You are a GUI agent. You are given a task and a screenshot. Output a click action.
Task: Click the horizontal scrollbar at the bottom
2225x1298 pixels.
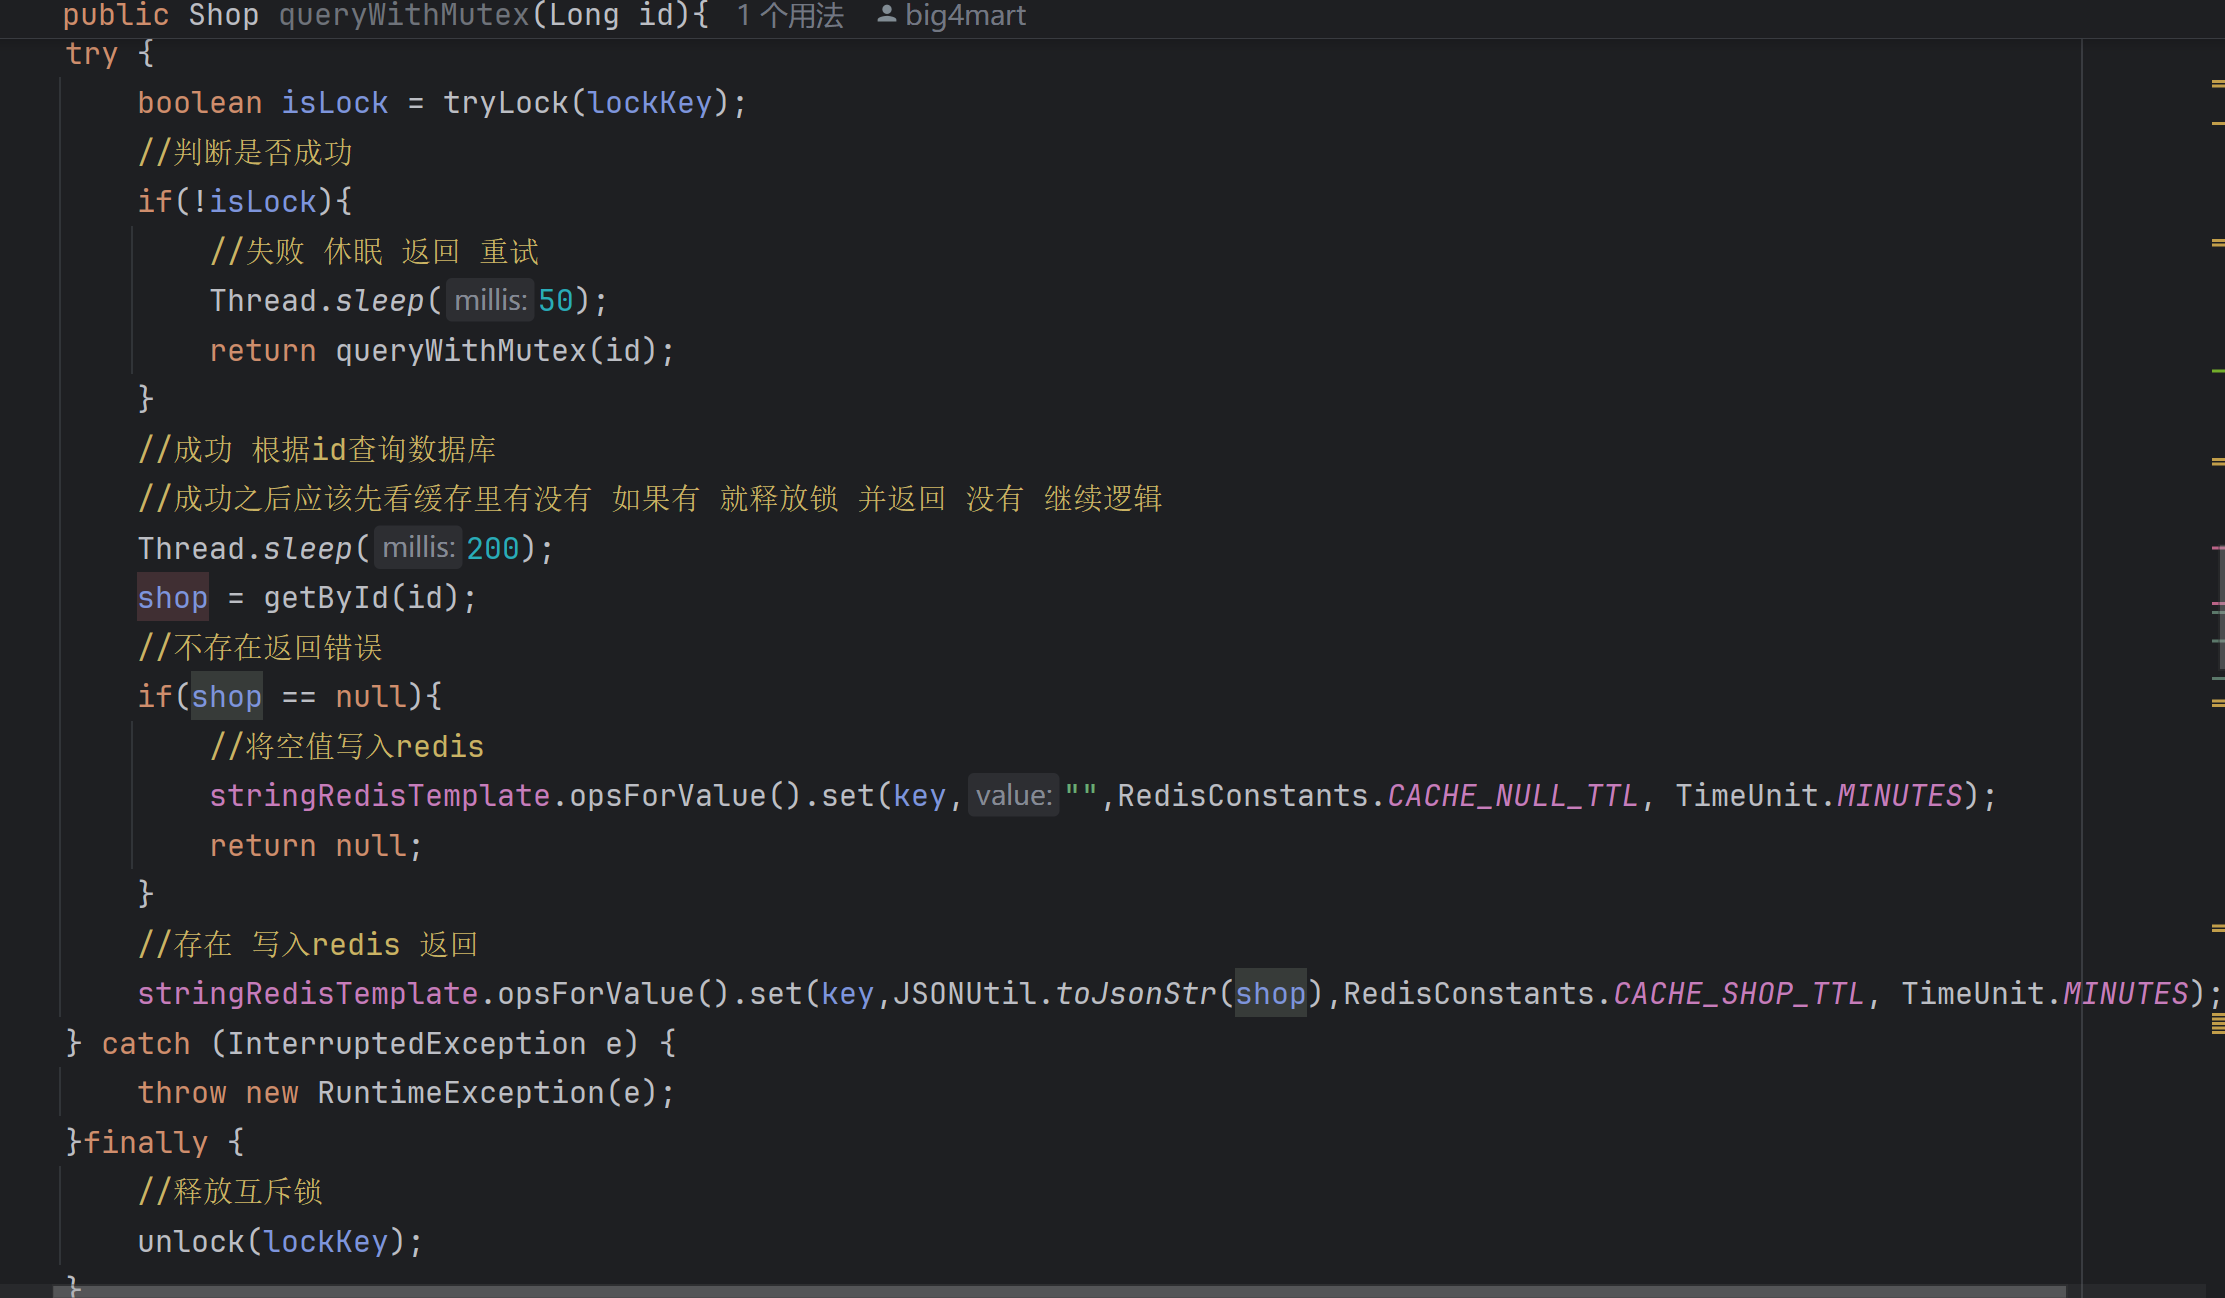click(x=1060, y=1291)
